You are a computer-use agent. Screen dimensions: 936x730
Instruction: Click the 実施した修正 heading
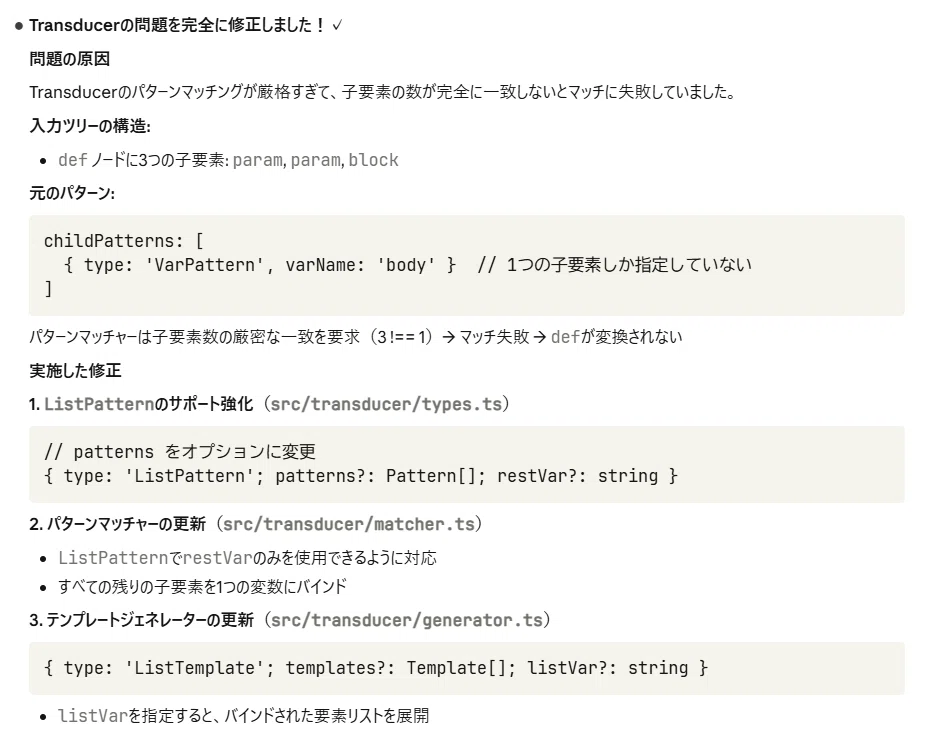[x=75, y=371]
